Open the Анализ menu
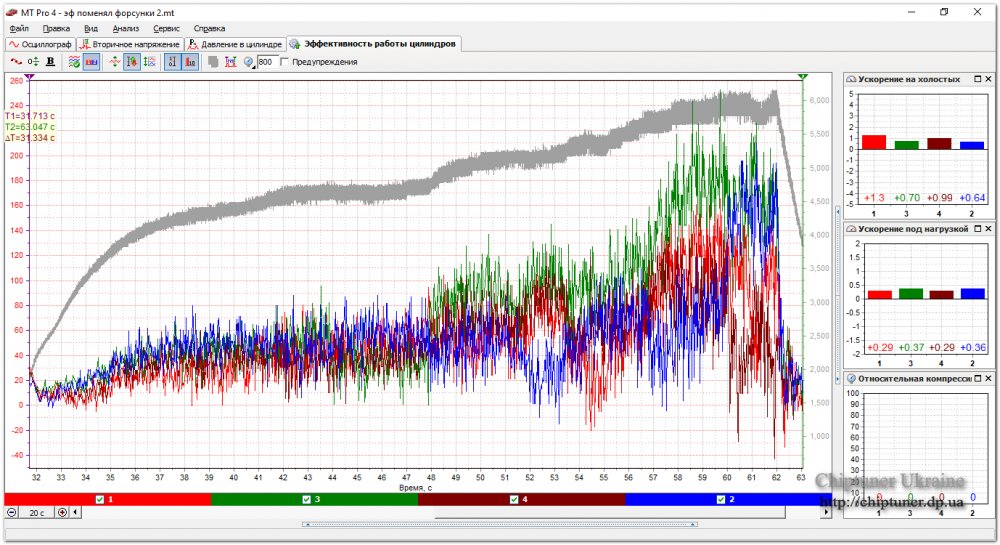The image size is (1000, 545). click(x=126, y=29)
